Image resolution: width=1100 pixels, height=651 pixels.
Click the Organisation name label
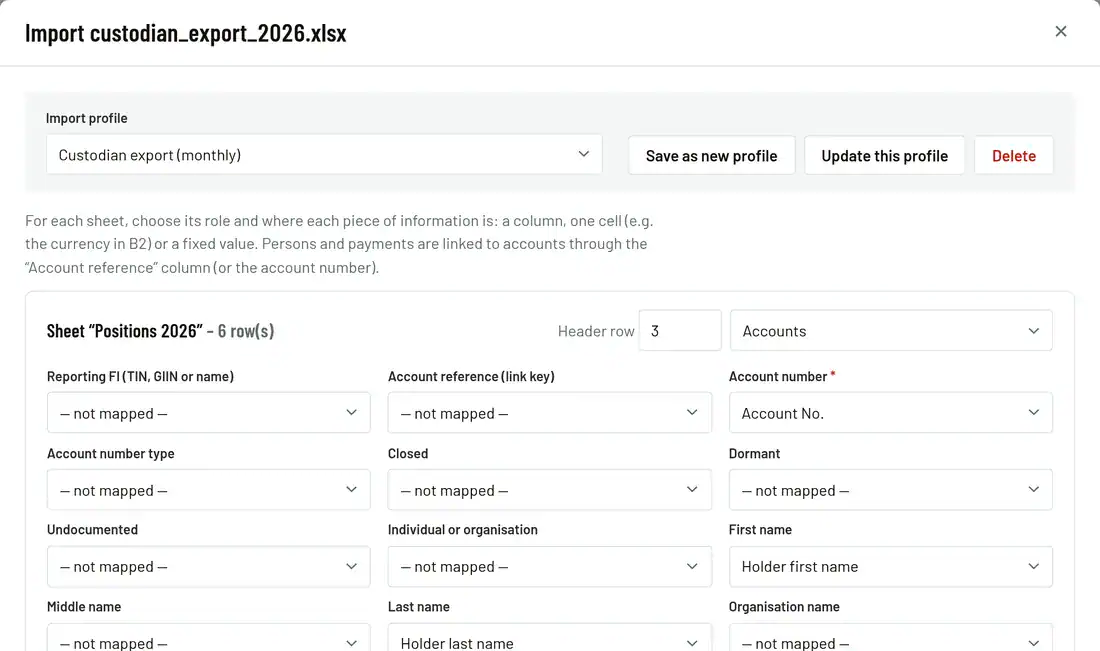784,607
